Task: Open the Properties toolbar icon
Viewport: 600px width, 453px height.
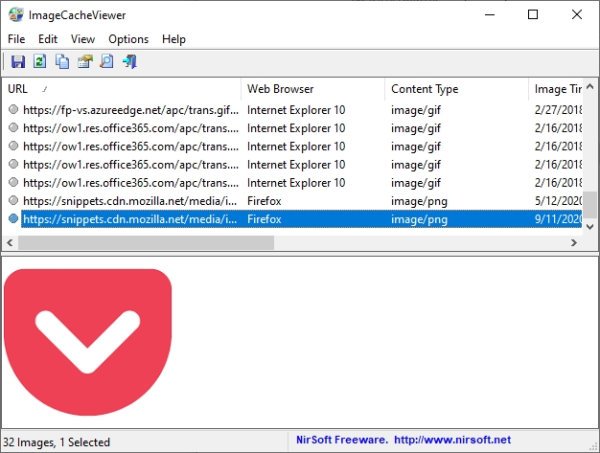Action: tap(85, 61)
